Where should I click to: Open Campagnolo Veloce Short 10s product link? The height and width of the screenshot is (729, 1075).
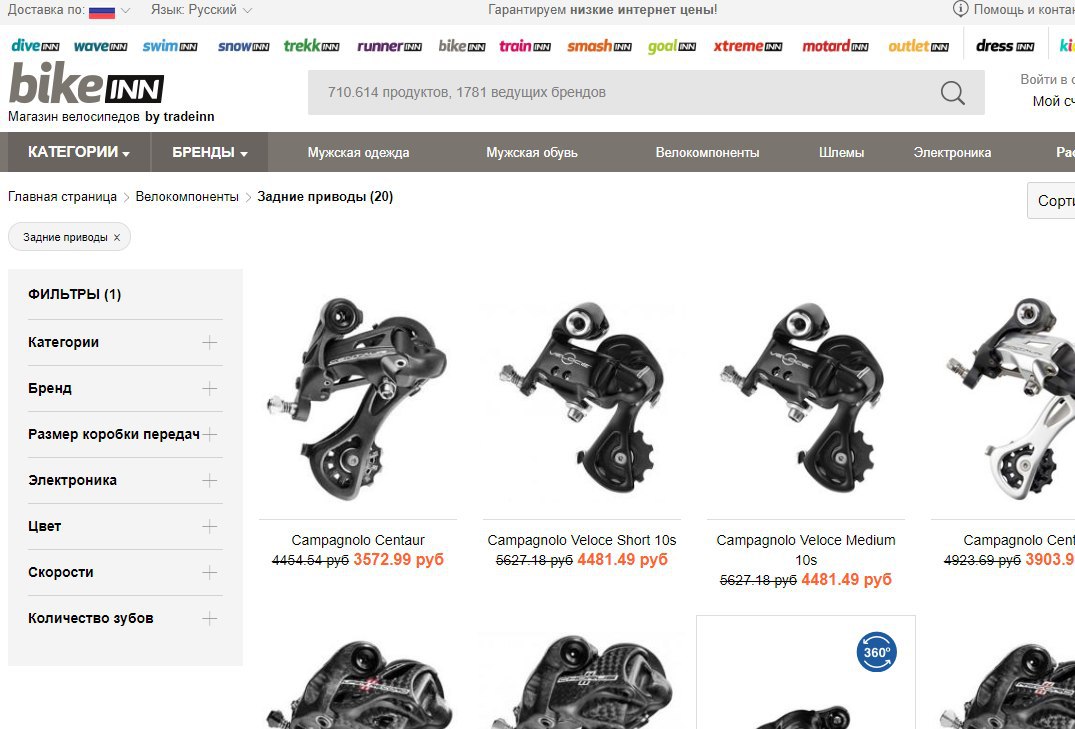point(582,540)
